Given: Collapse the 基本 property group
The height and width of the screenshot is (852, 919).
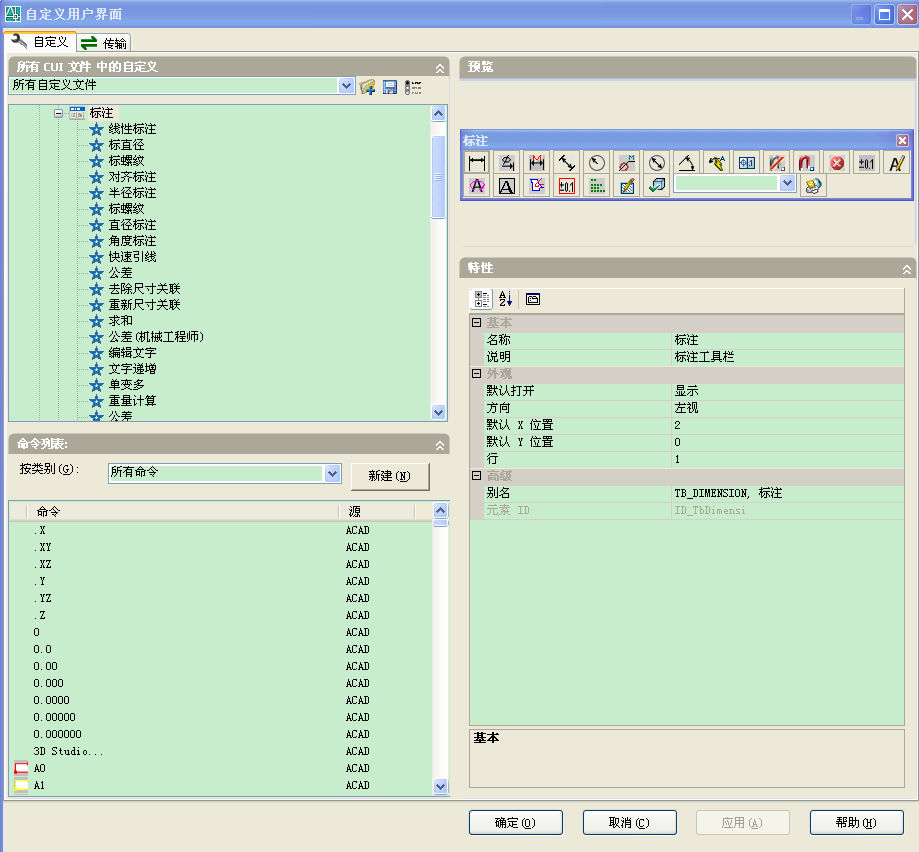Looking at the screenshot, I should [476, 322].
